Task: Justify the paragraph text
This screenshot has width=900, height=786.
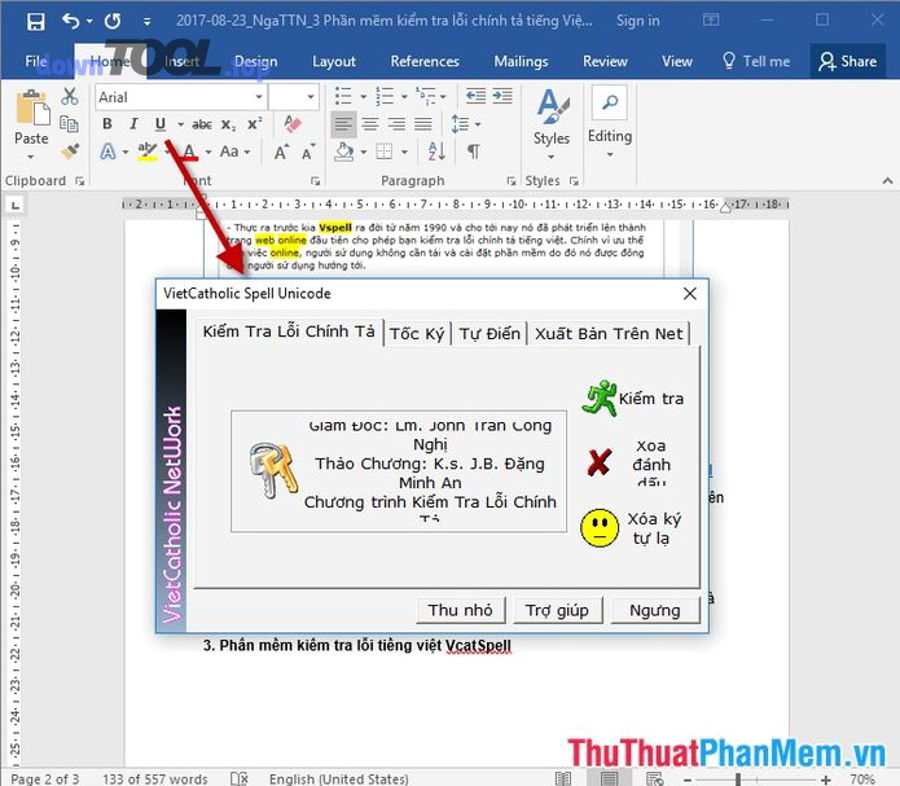Action: (423, 124)
